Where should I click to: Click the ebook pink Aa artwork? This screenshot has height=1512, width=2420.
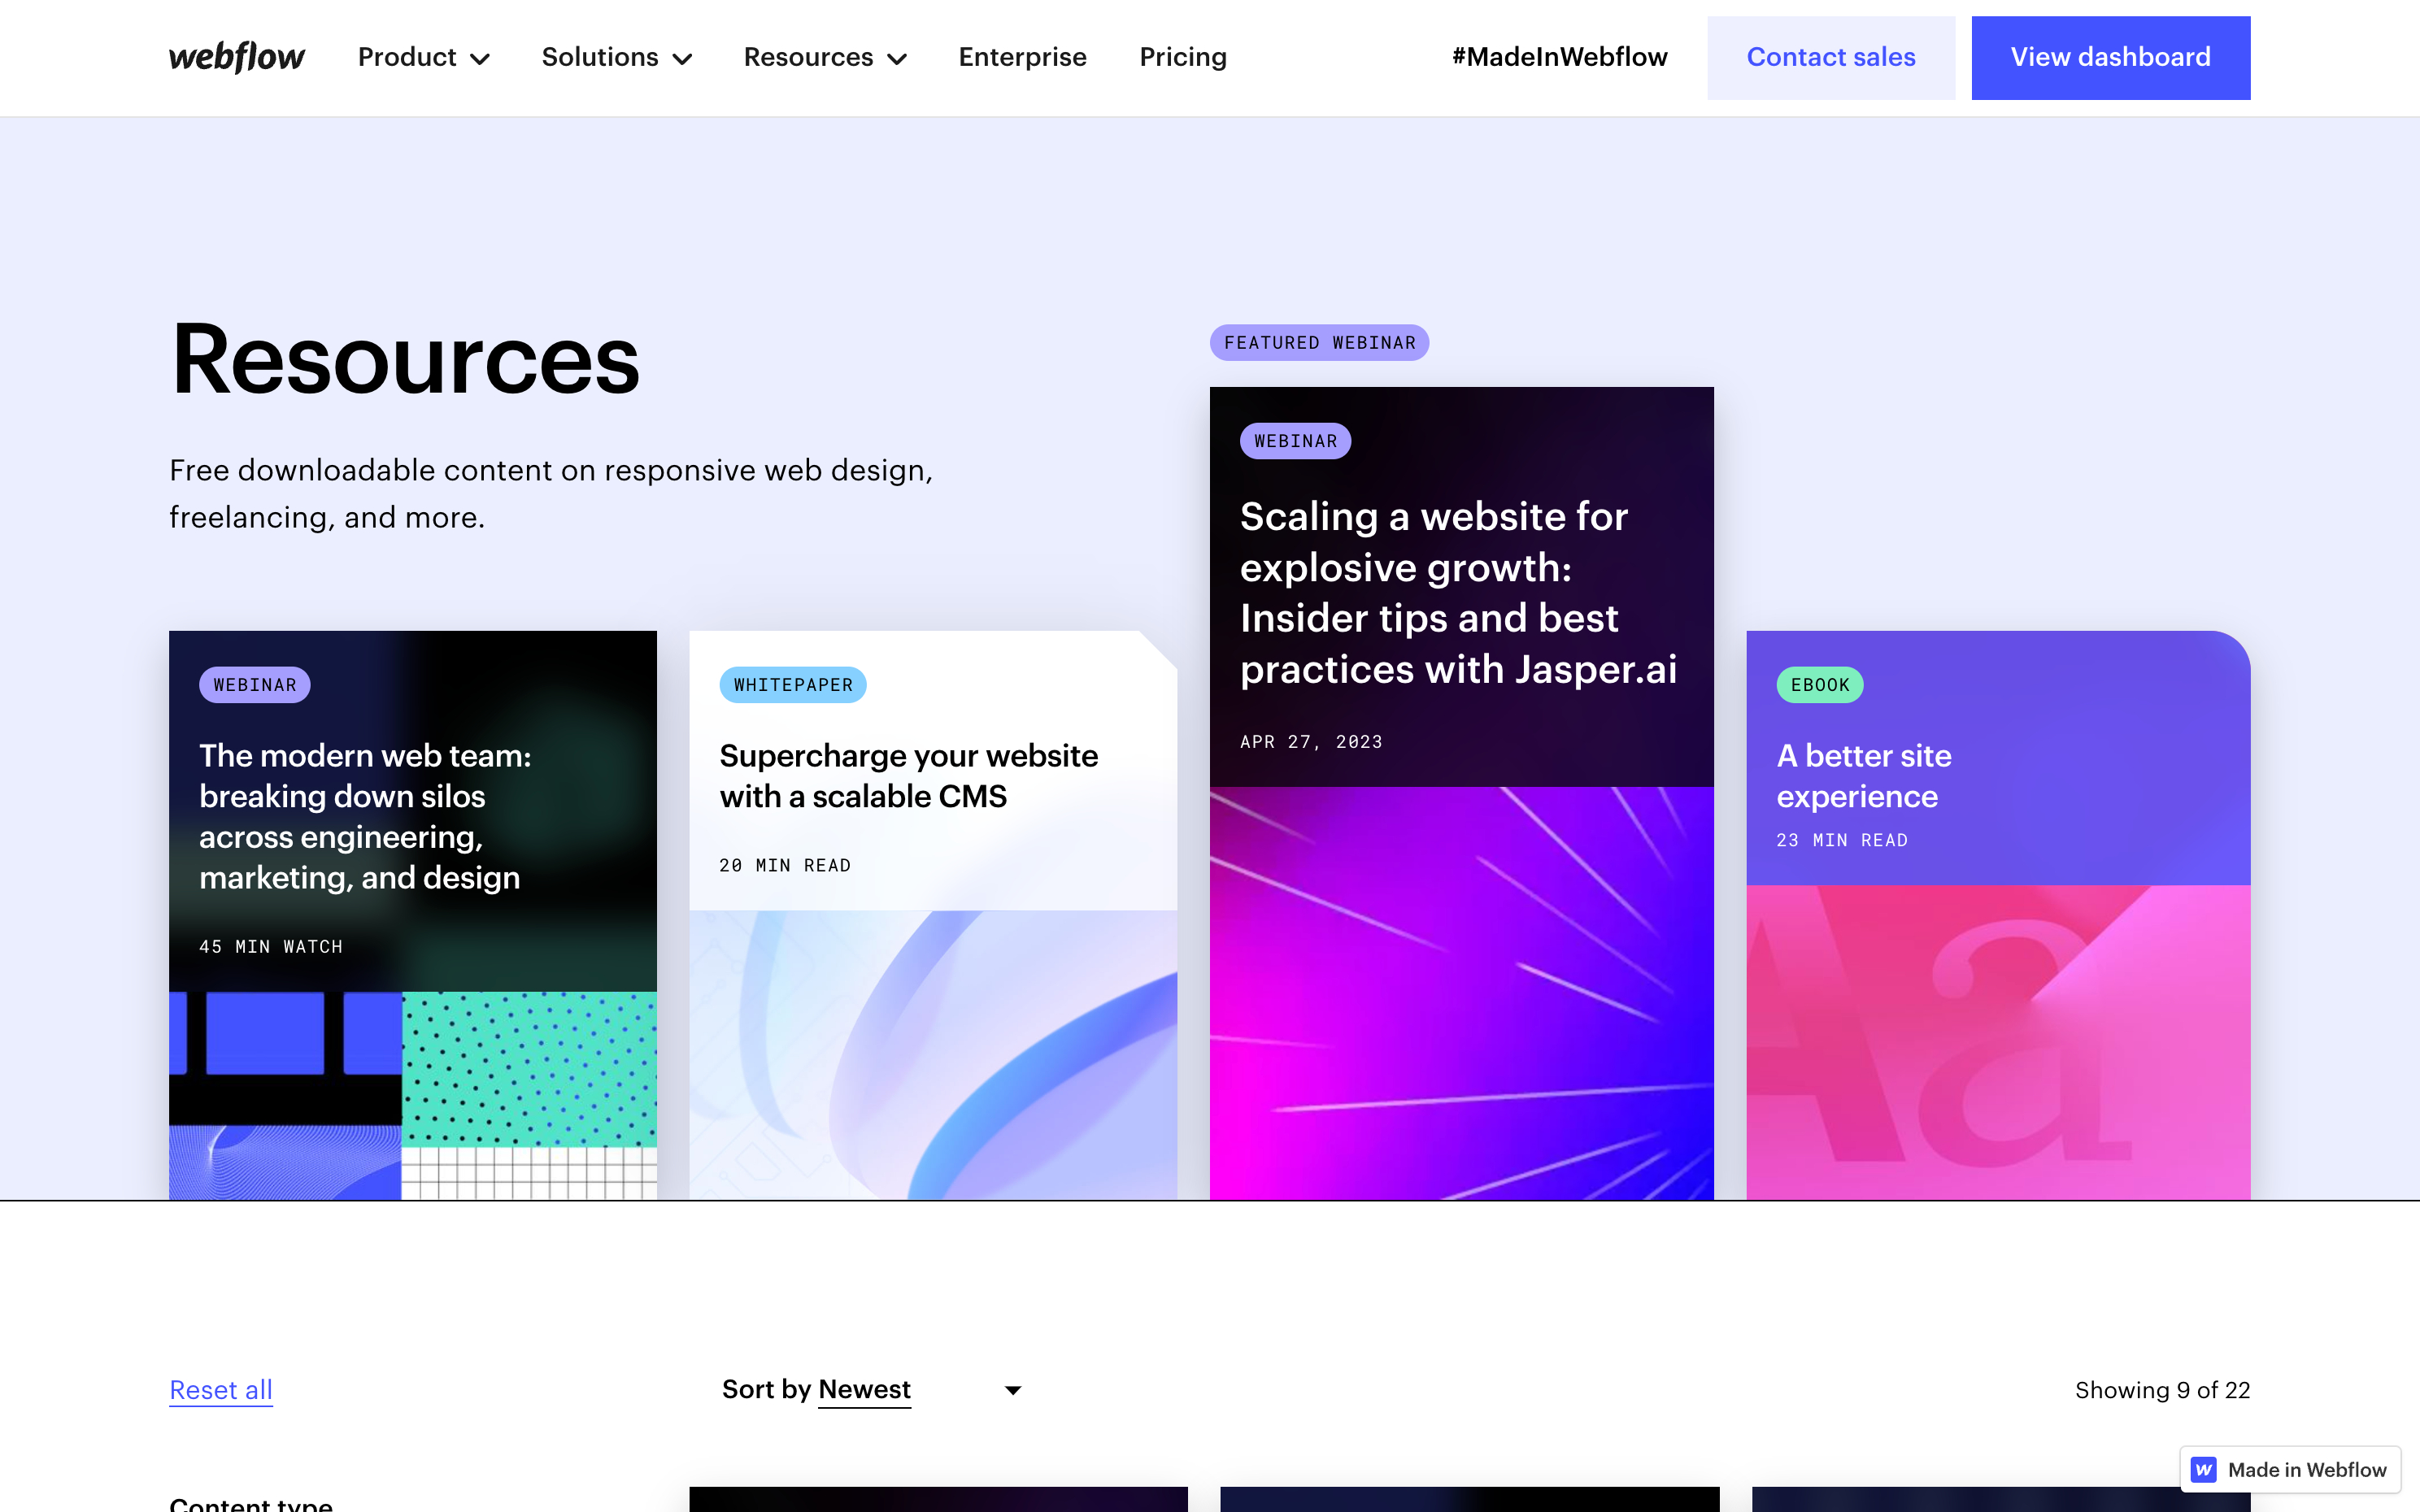pos(1998,1042)
